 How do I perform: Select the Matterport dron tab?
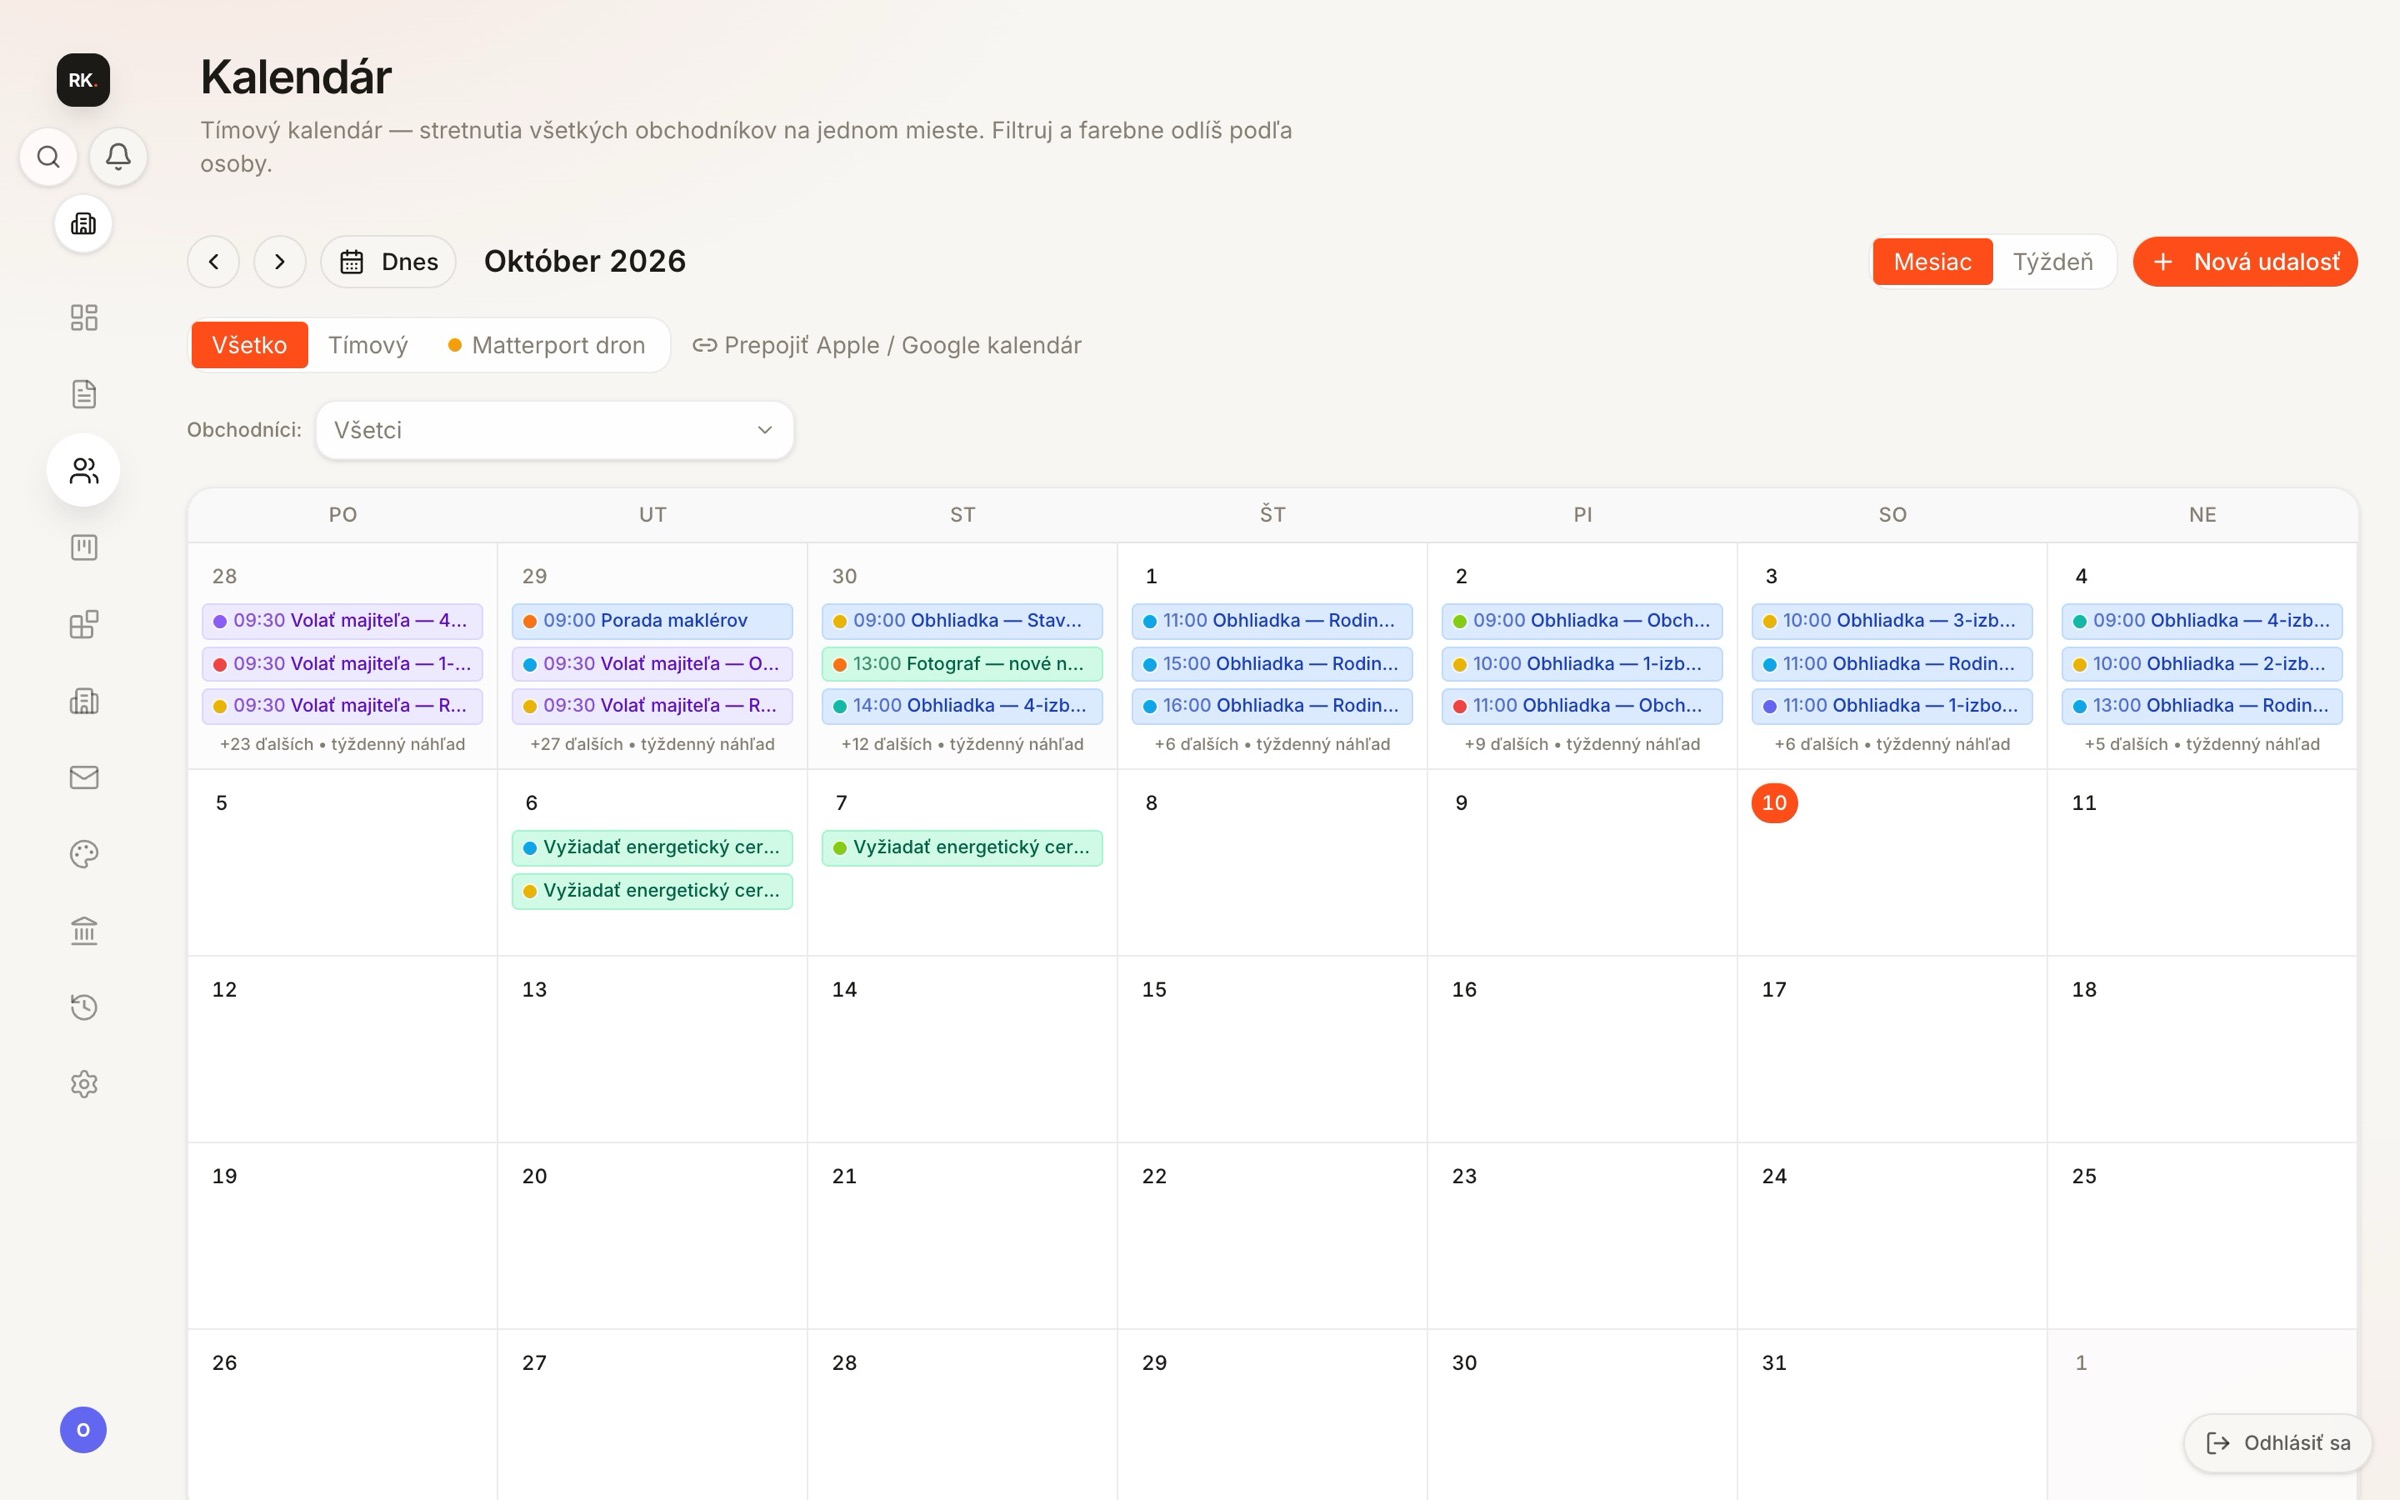click(546, 345)
